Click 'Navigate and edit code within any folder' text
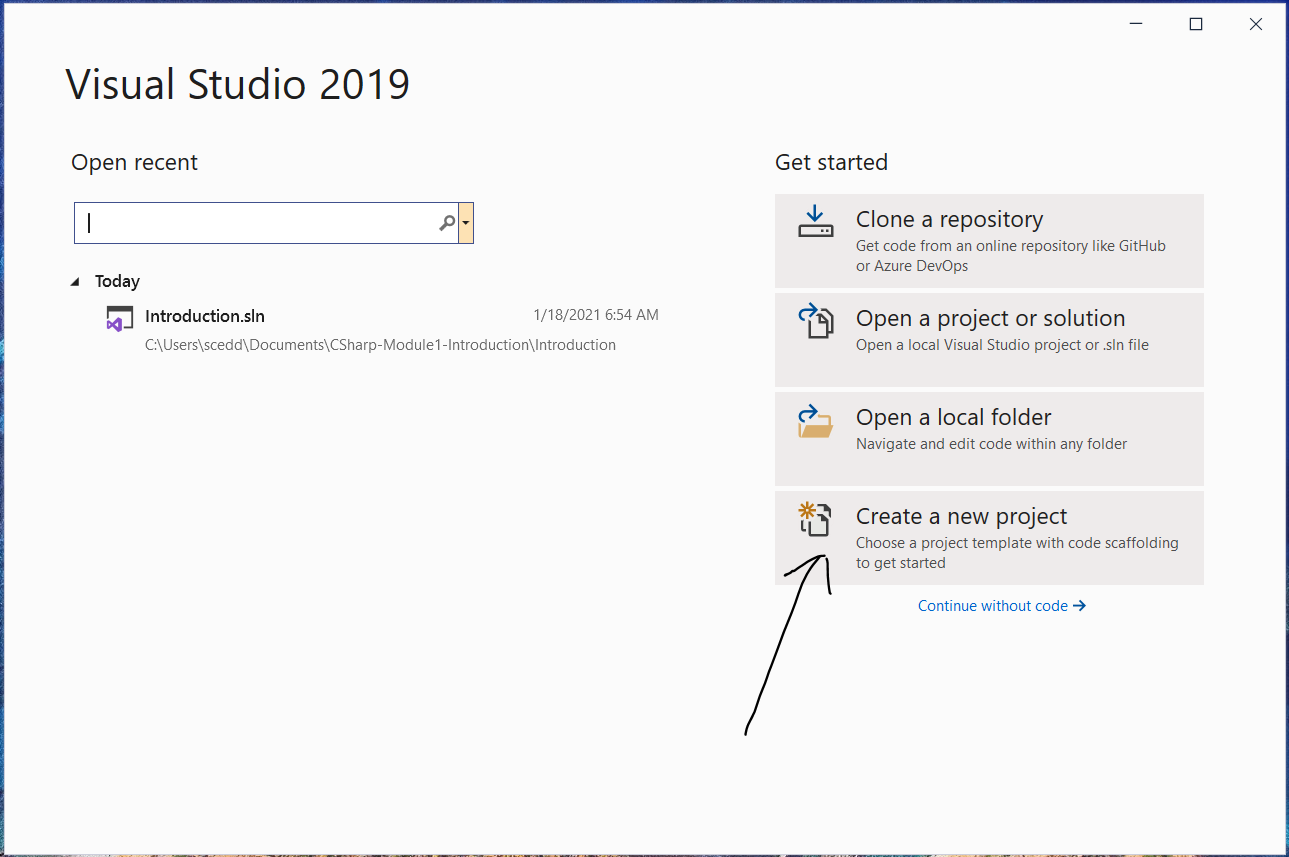Image resolution: width=1289 pixels, height=857 pixels. pos(991,444)
